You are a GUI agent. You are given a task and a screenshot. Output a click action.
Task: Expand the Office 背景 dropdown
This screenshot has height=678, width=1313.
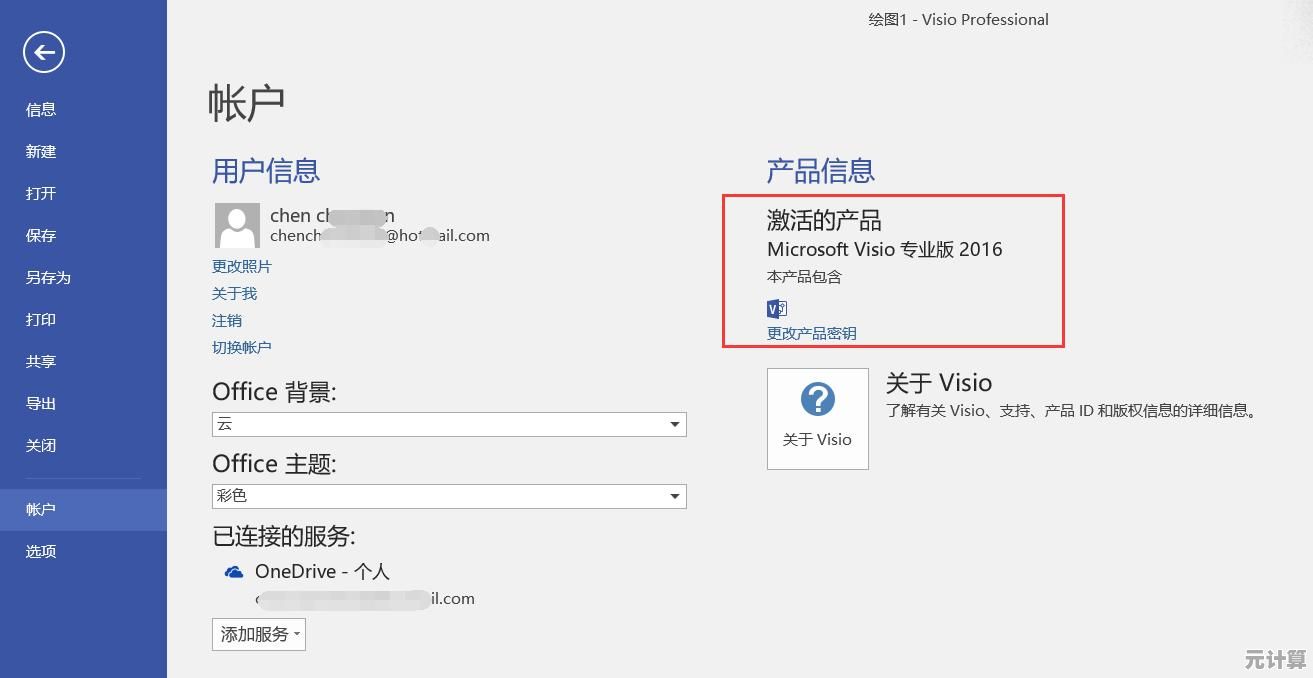(675, 425)
